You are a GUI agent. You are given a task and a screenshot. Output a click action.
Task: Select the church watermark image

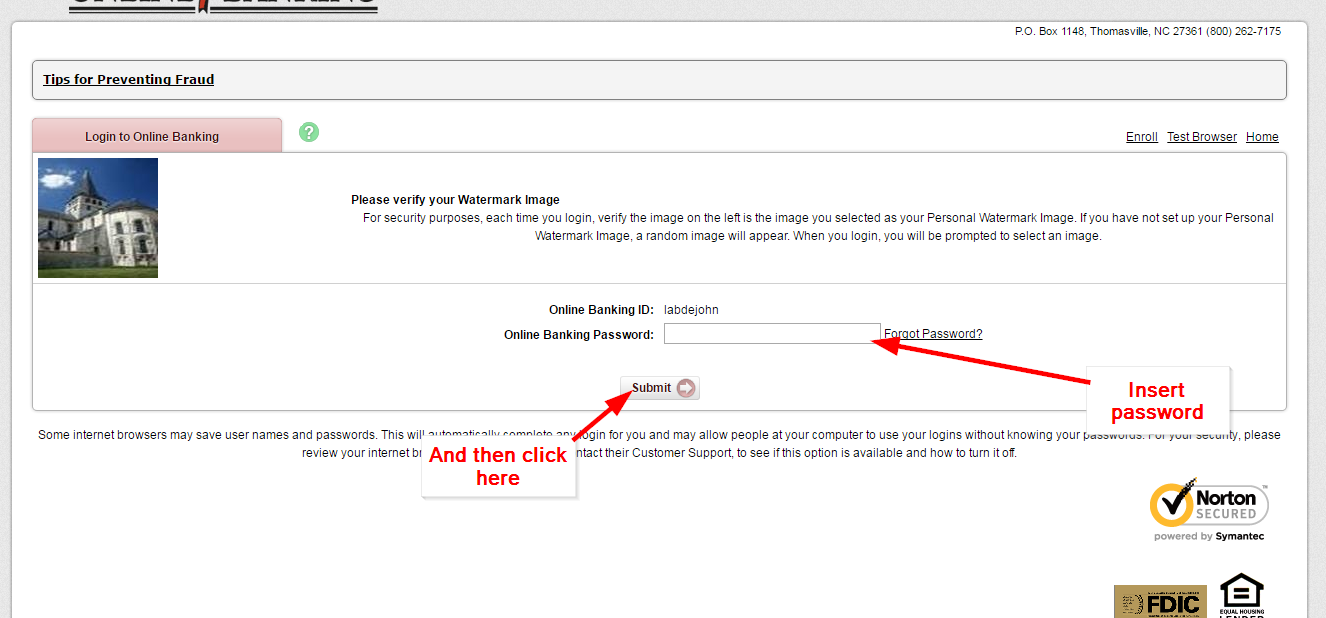[98, 218]
